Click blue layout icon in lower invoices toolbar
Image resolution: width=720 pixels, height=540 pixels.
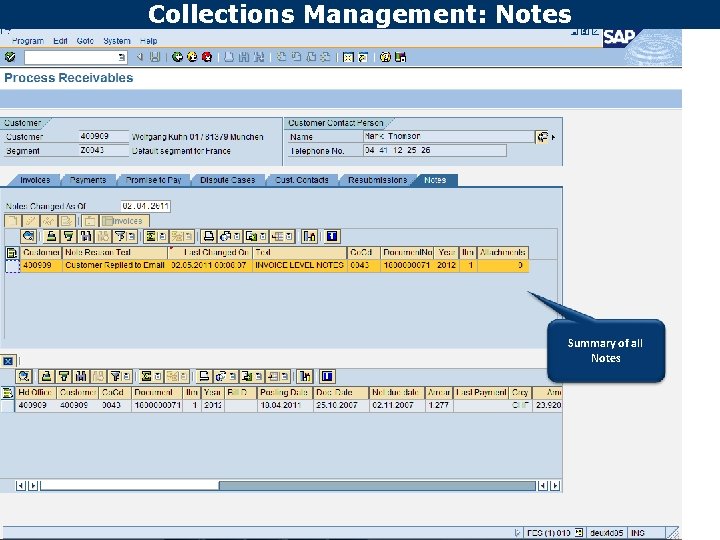[x=327, y=377]
